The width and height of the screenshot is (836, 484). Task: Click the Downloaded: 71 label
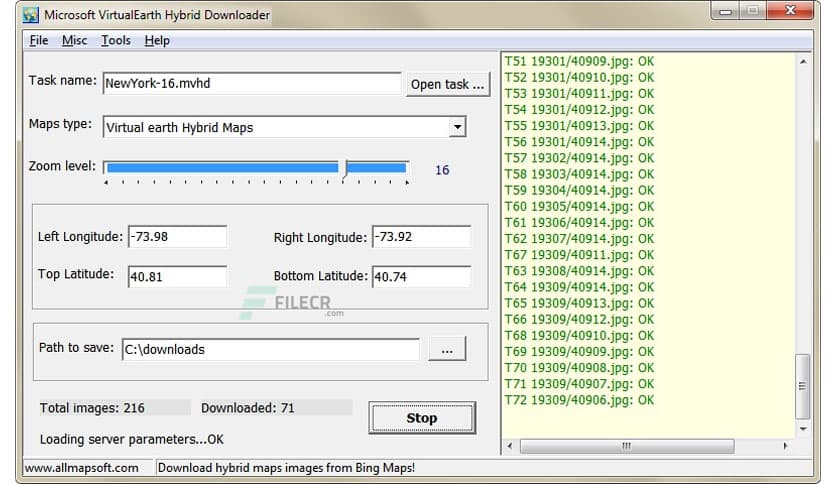pos(248,408)
